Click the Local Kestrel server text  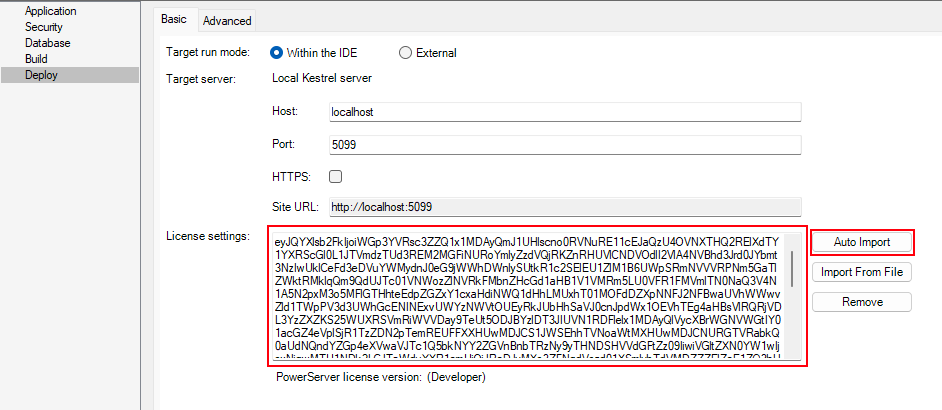321,79
